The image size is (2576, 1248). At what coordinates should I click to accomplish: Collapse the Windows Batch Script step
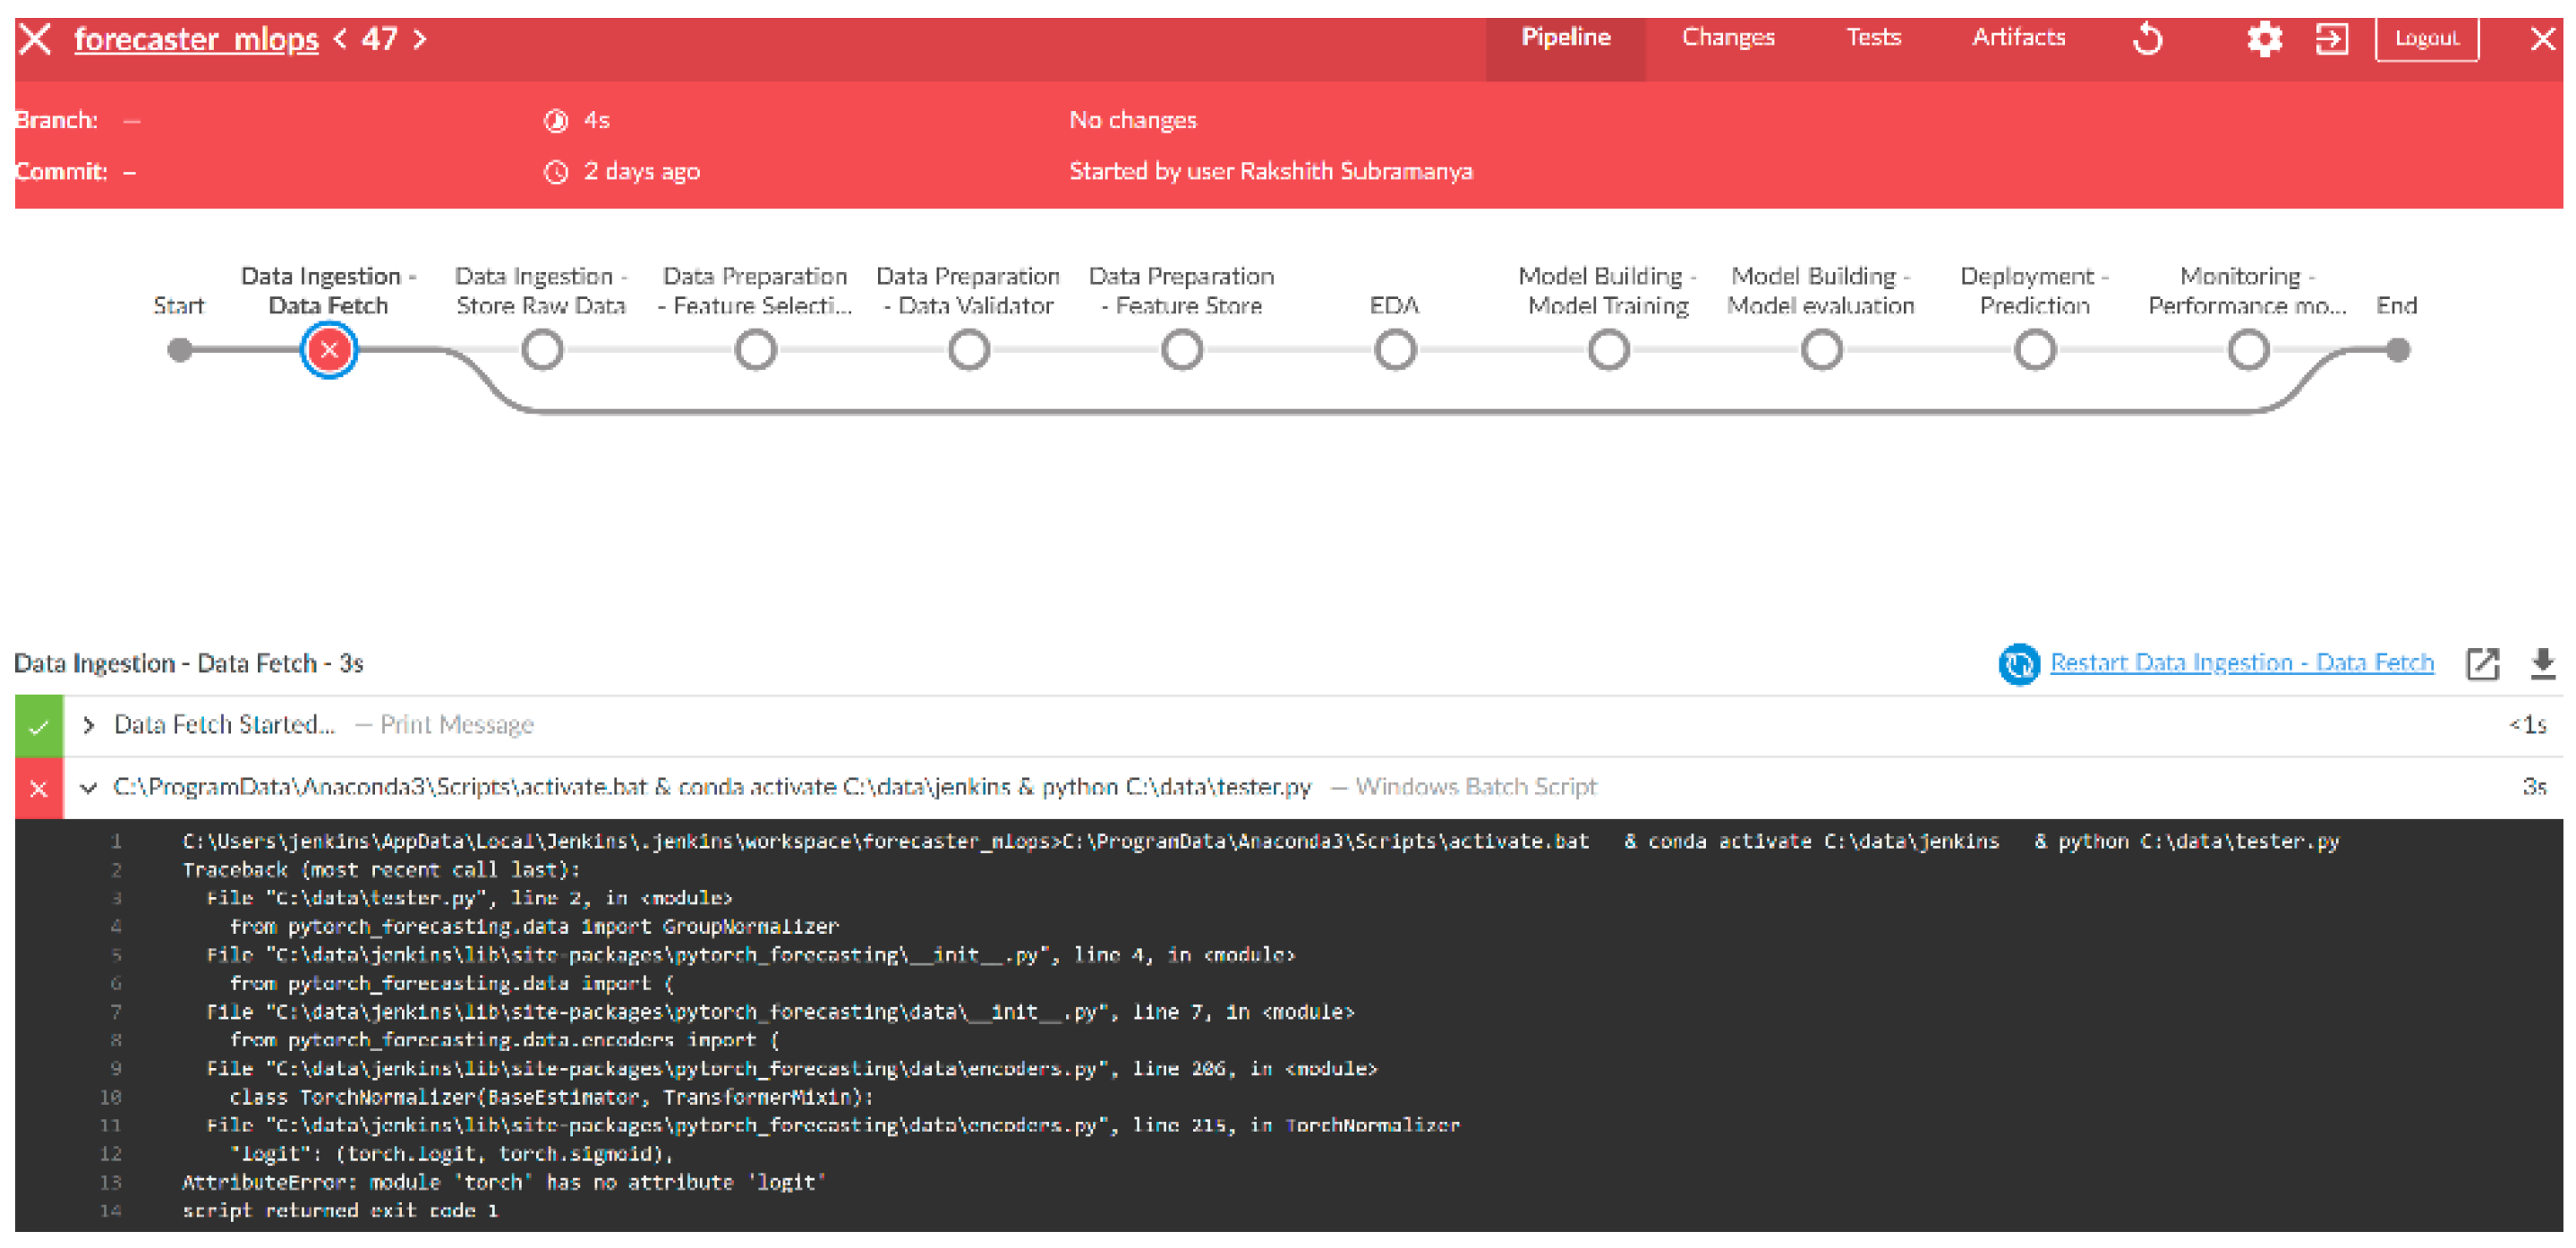click(89, 788)
